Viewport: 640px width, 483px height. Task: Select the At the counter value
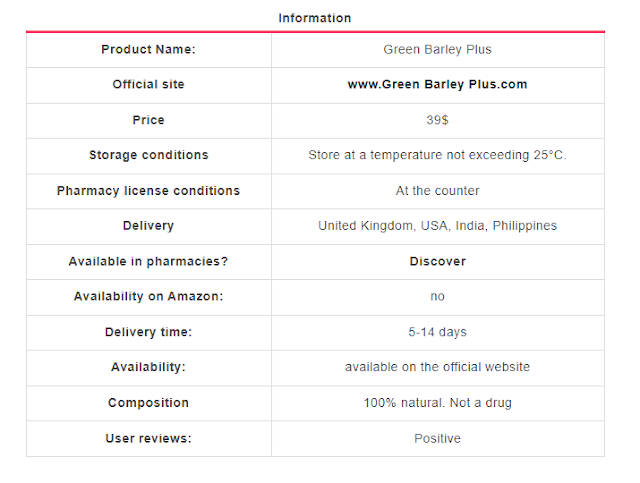437,191
